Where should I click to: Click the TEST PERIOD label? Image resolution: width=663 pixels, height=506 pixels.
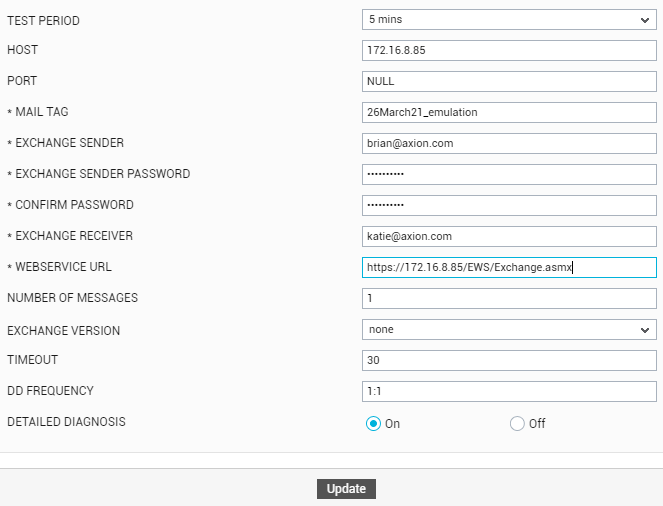(x=43, y=21)
